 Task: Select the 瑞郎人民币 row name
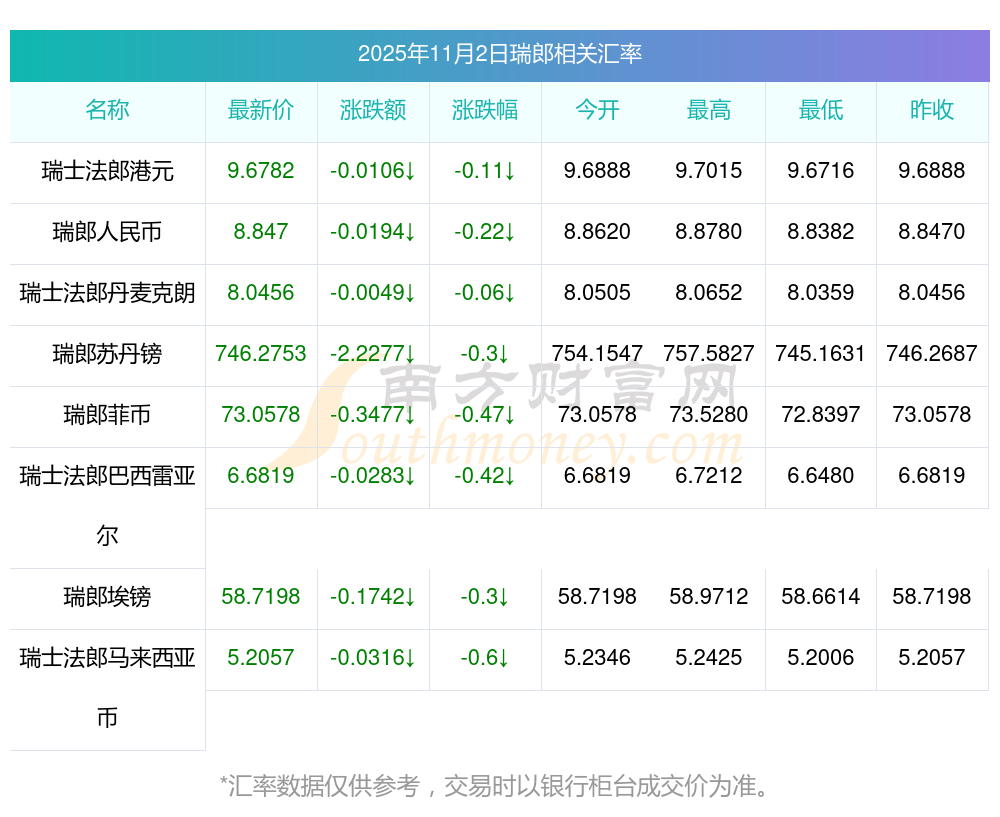107,232
